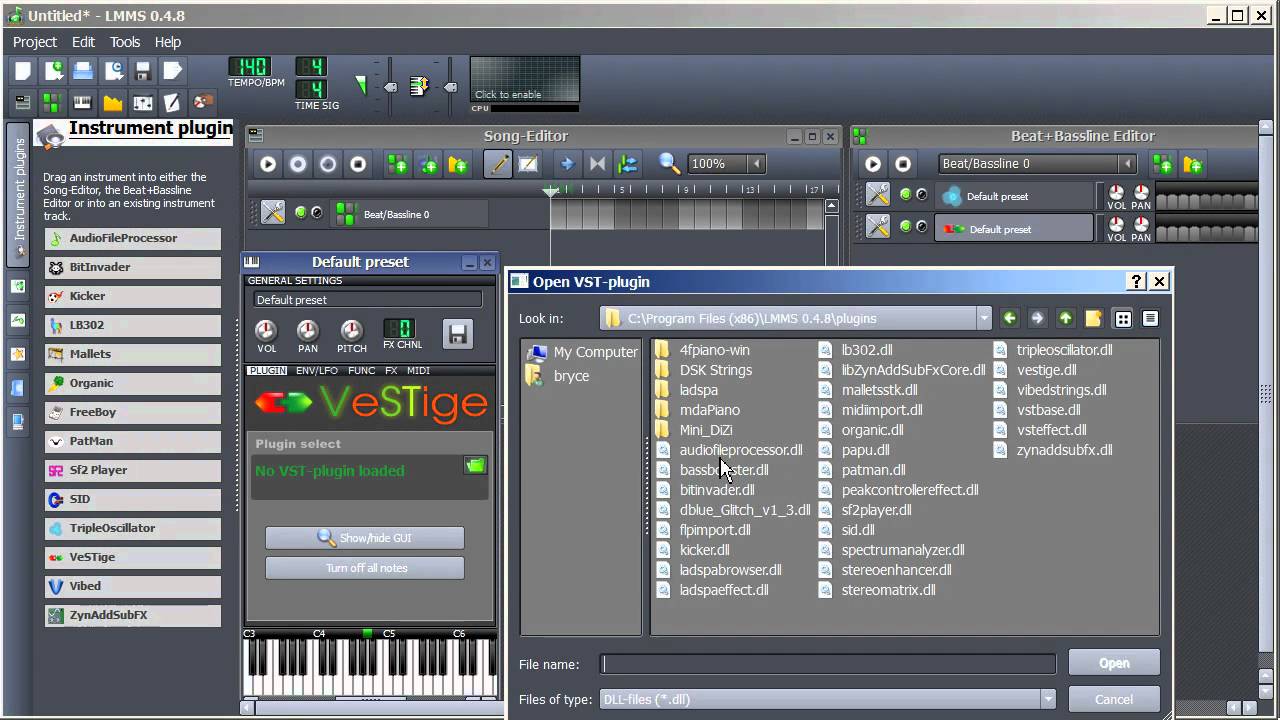Image resolution: width=1280 pixels, height=720 pixels.
Task: Add new track in Beat+Bassline Editor toolbar
Action: point(1192,164)
